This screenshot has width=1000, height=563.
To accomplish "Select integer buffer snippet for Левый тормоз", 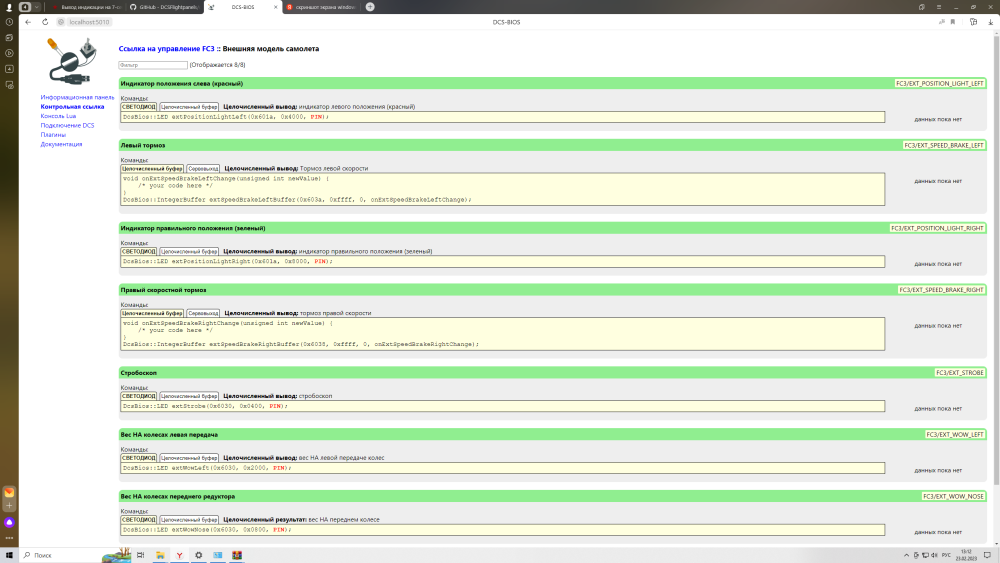I will pos(152,169).
